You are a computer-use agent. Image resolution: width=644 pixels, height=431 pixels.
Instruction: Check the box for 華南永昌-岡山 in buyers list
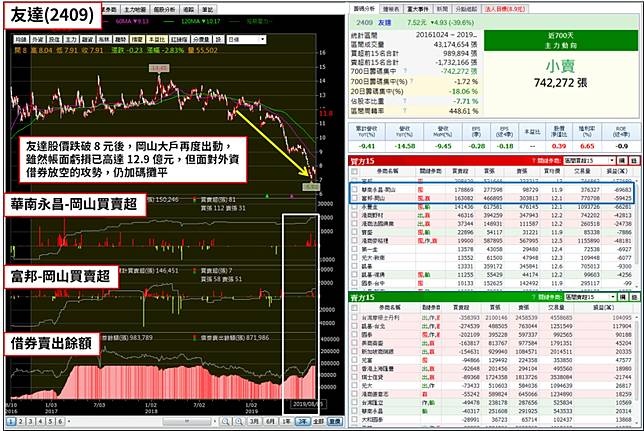click(x=354, y=190)
